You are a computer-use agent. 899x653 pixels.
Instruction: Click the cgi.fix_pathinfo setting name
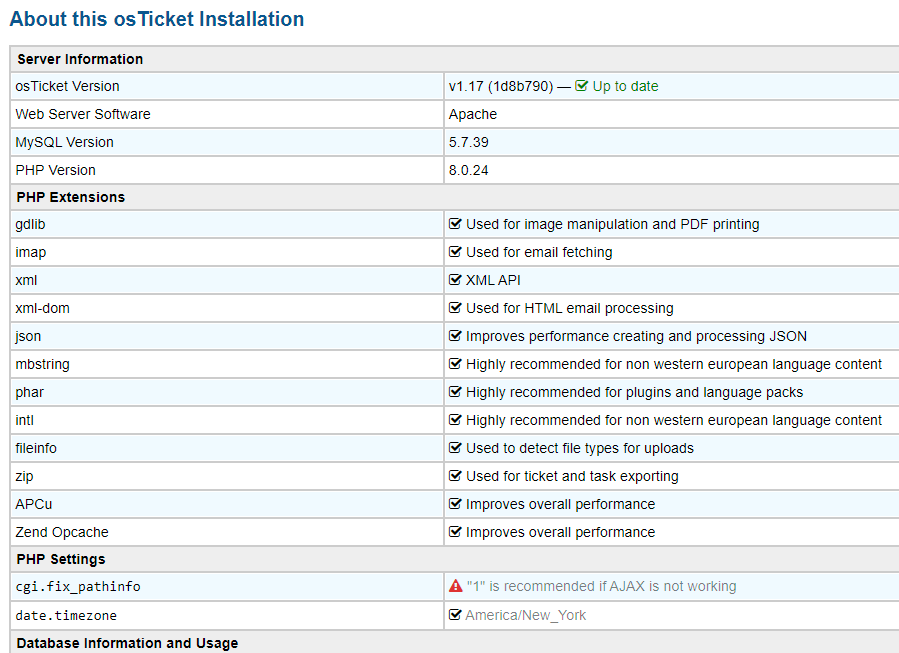(71, 586)
